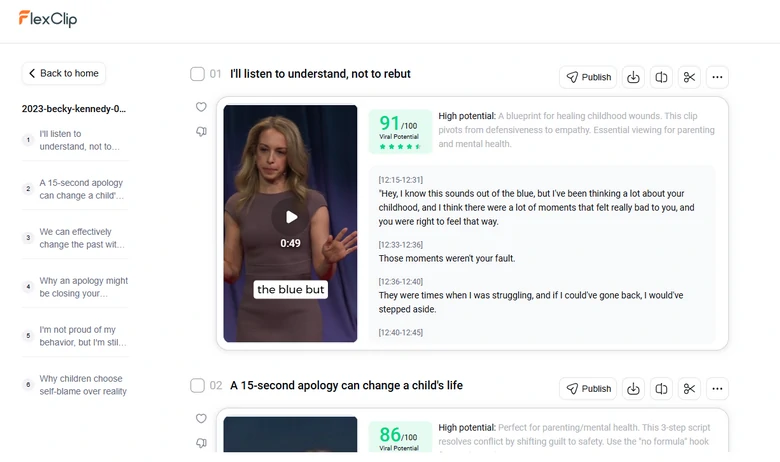Open split/compare icon for clip 01

(661, 77)
